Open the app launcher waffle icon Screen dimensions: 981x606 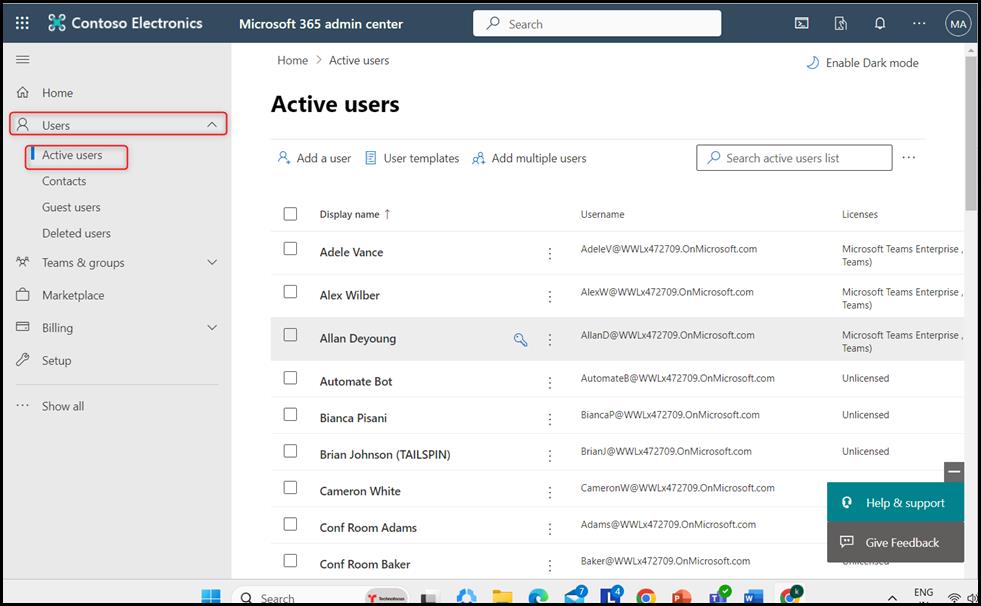pos(22,23)
